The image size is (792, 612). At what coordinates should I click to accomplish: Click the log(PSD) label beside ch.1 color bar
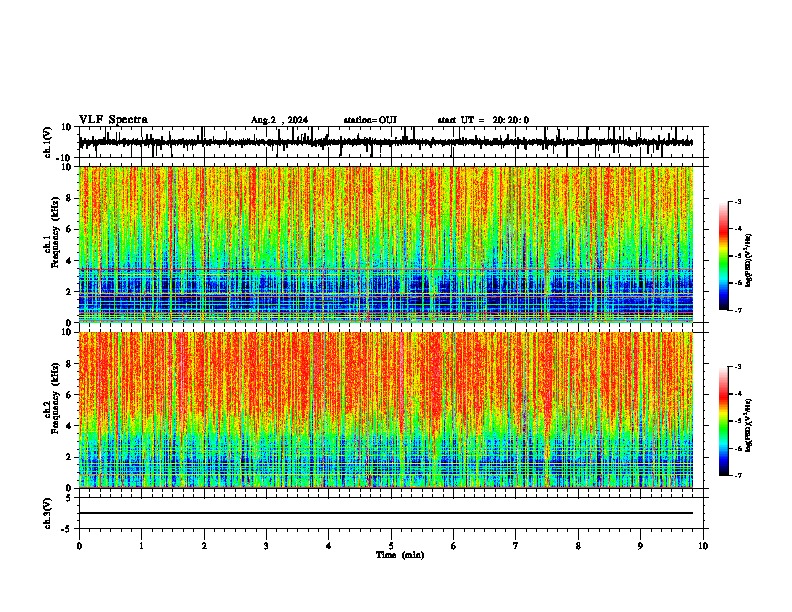748,261
